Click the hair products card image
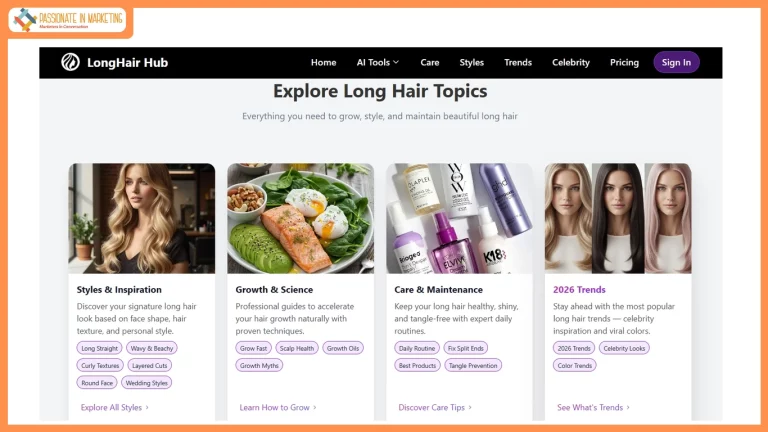Image resolution: width=768 pixels, height=432 pixels. (459, 218)
